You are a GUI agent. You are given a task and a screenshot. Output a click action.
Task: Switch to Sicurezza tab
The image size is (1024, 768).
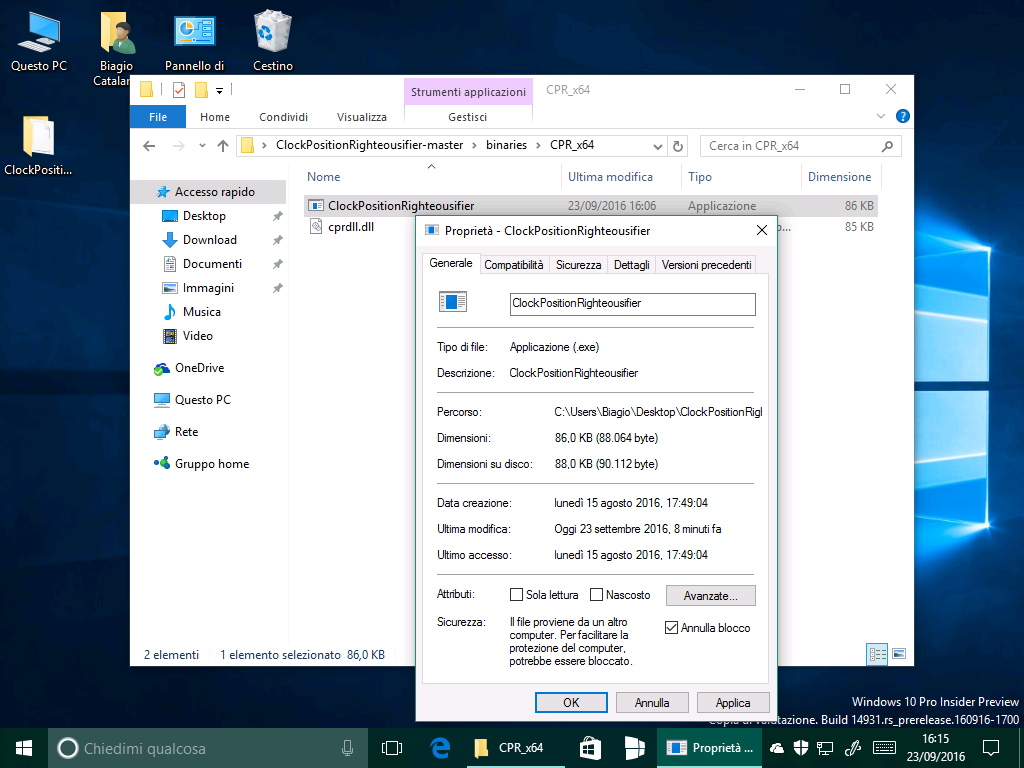click(x=579, y=264)
